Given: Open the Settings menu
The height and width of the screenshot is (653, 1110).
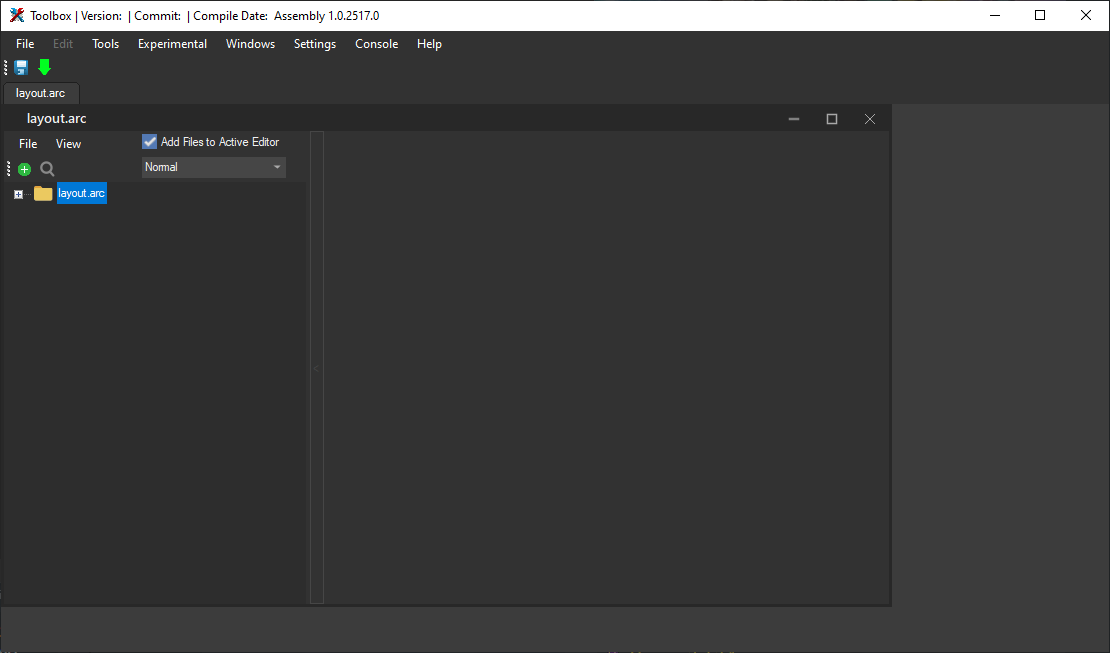Looking at the screenshot, I should pyautogui.click(x=314, y=44).
